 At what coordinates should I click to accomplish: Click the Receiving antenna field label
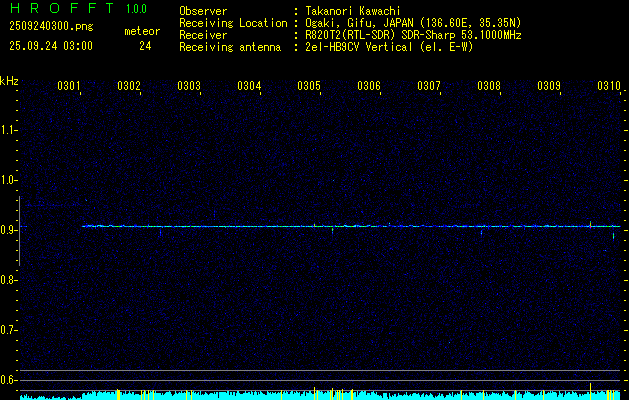(x=230, y=47)
